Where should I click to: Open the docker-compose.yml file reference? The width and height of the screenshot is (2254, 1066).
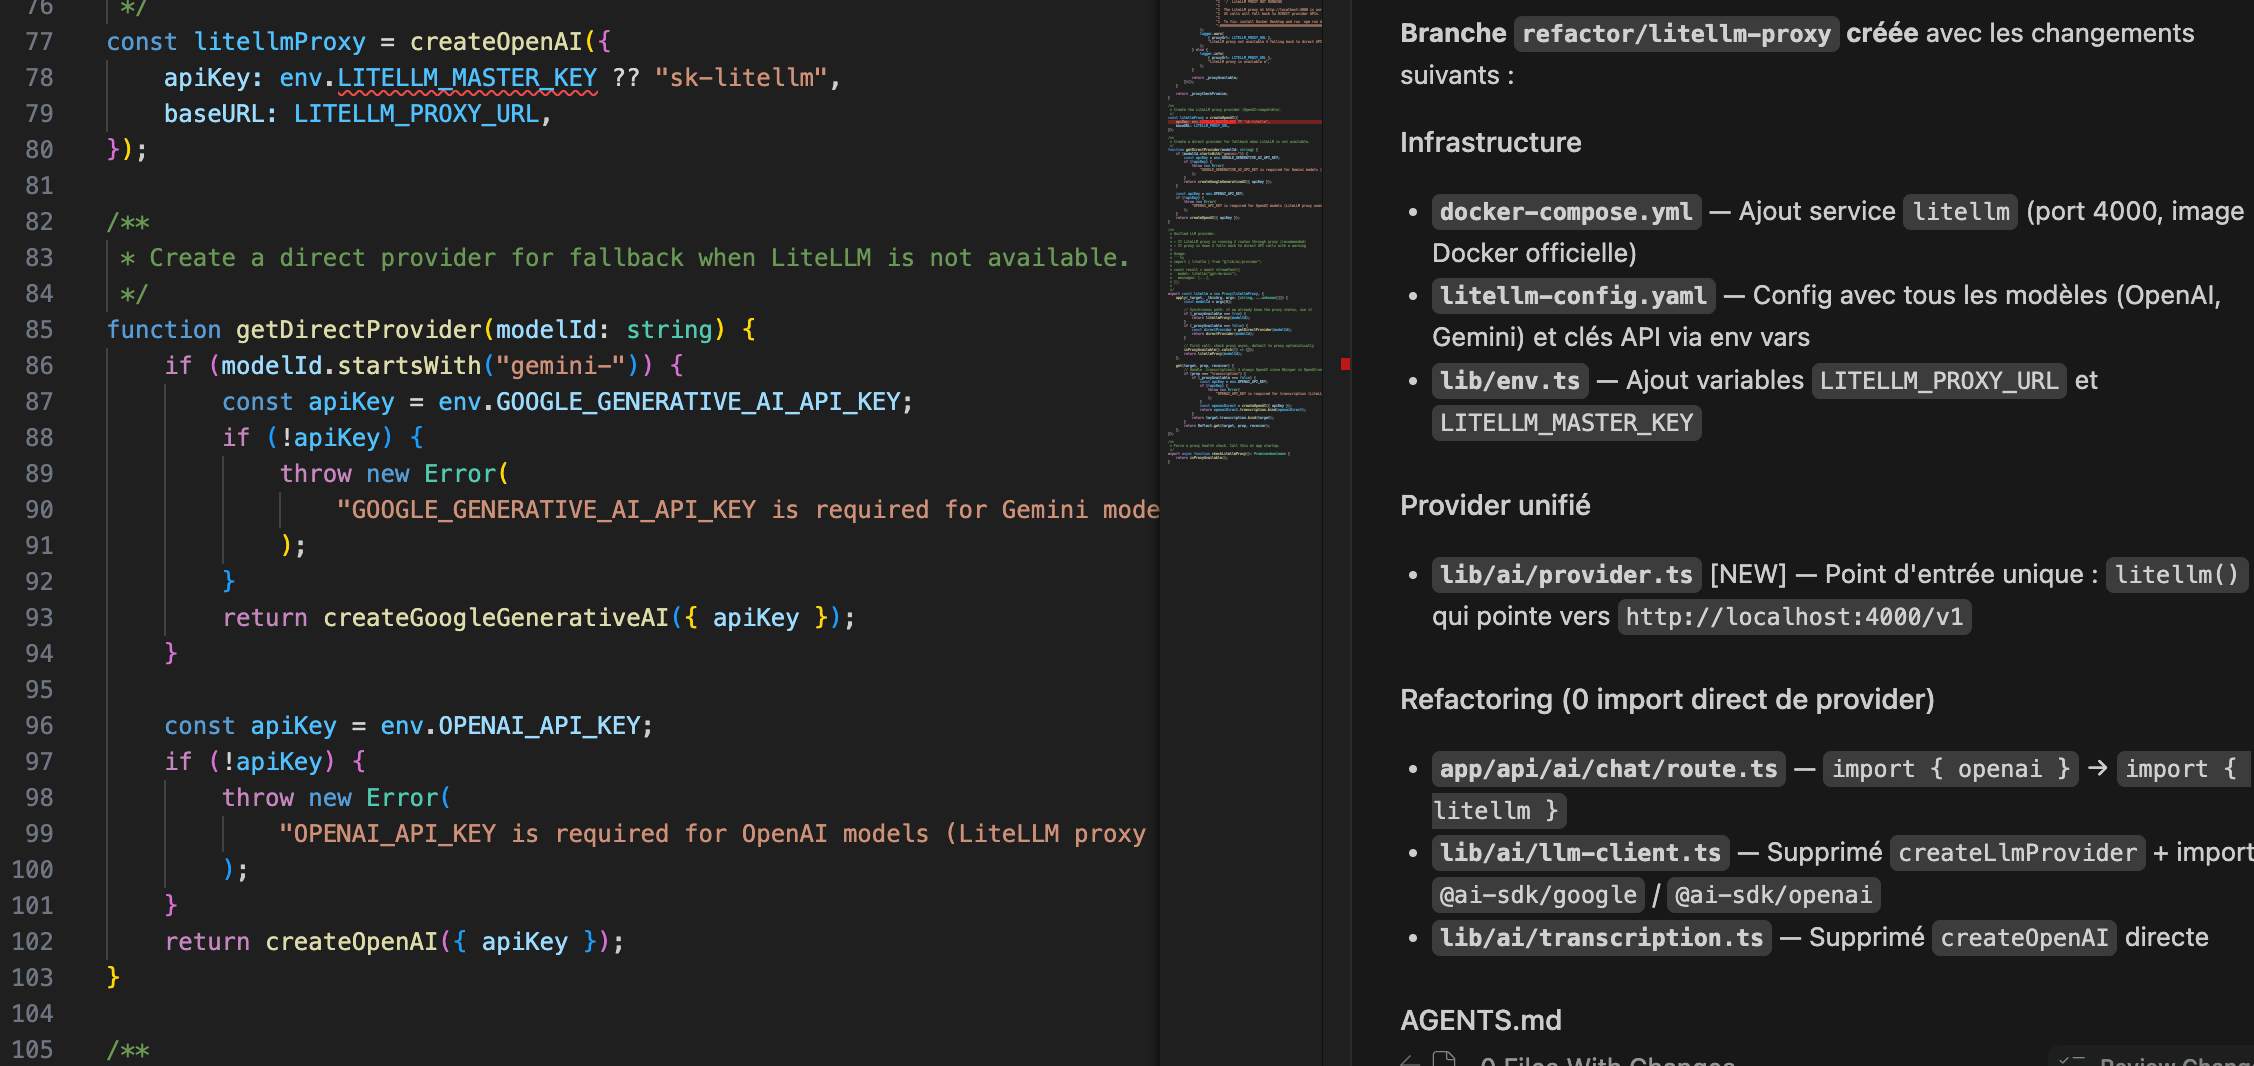(x=1565, y=212)
